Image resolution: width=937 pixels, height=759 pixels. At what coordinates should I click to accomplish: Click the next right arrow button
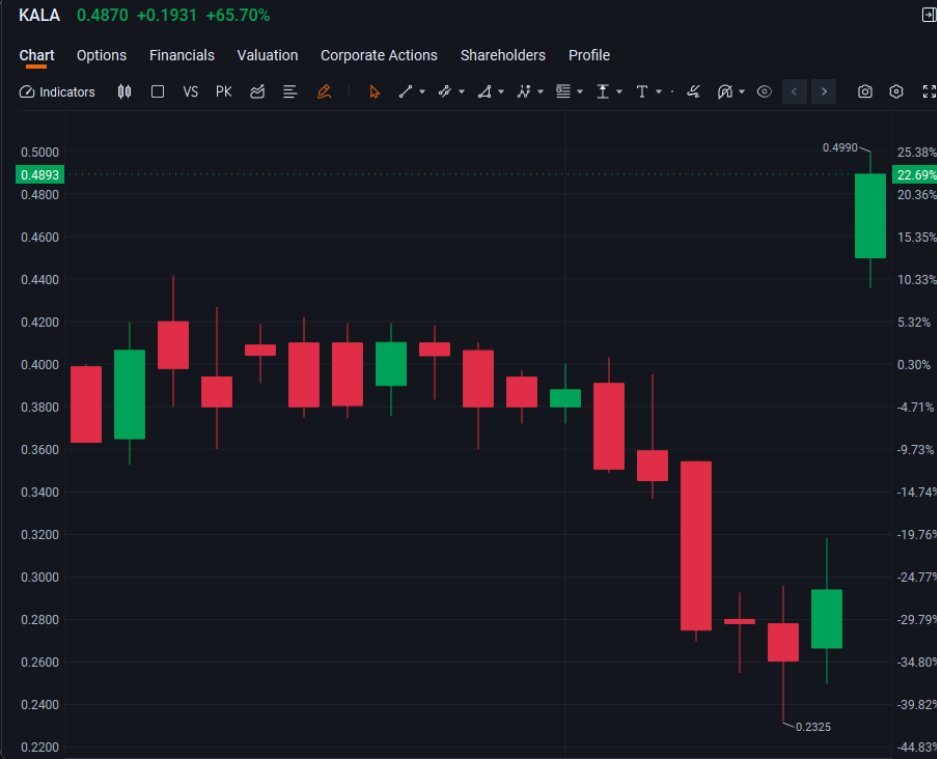[824, 91]
